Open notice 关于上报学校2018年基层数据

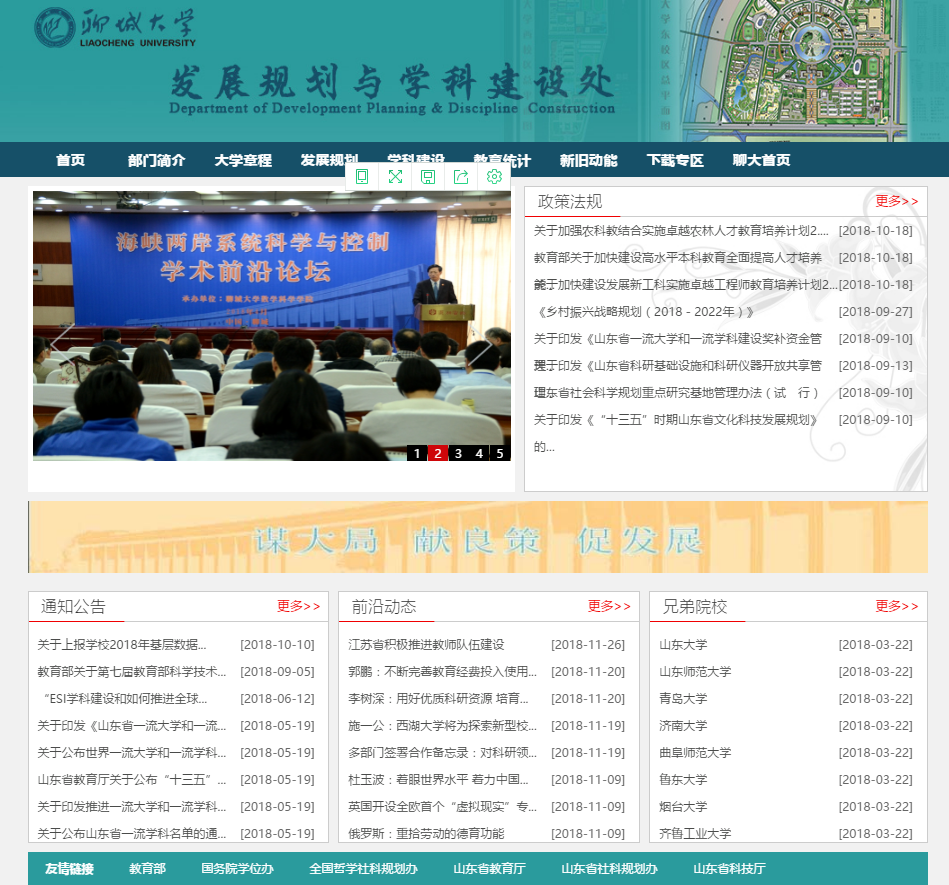click(122, 645)
